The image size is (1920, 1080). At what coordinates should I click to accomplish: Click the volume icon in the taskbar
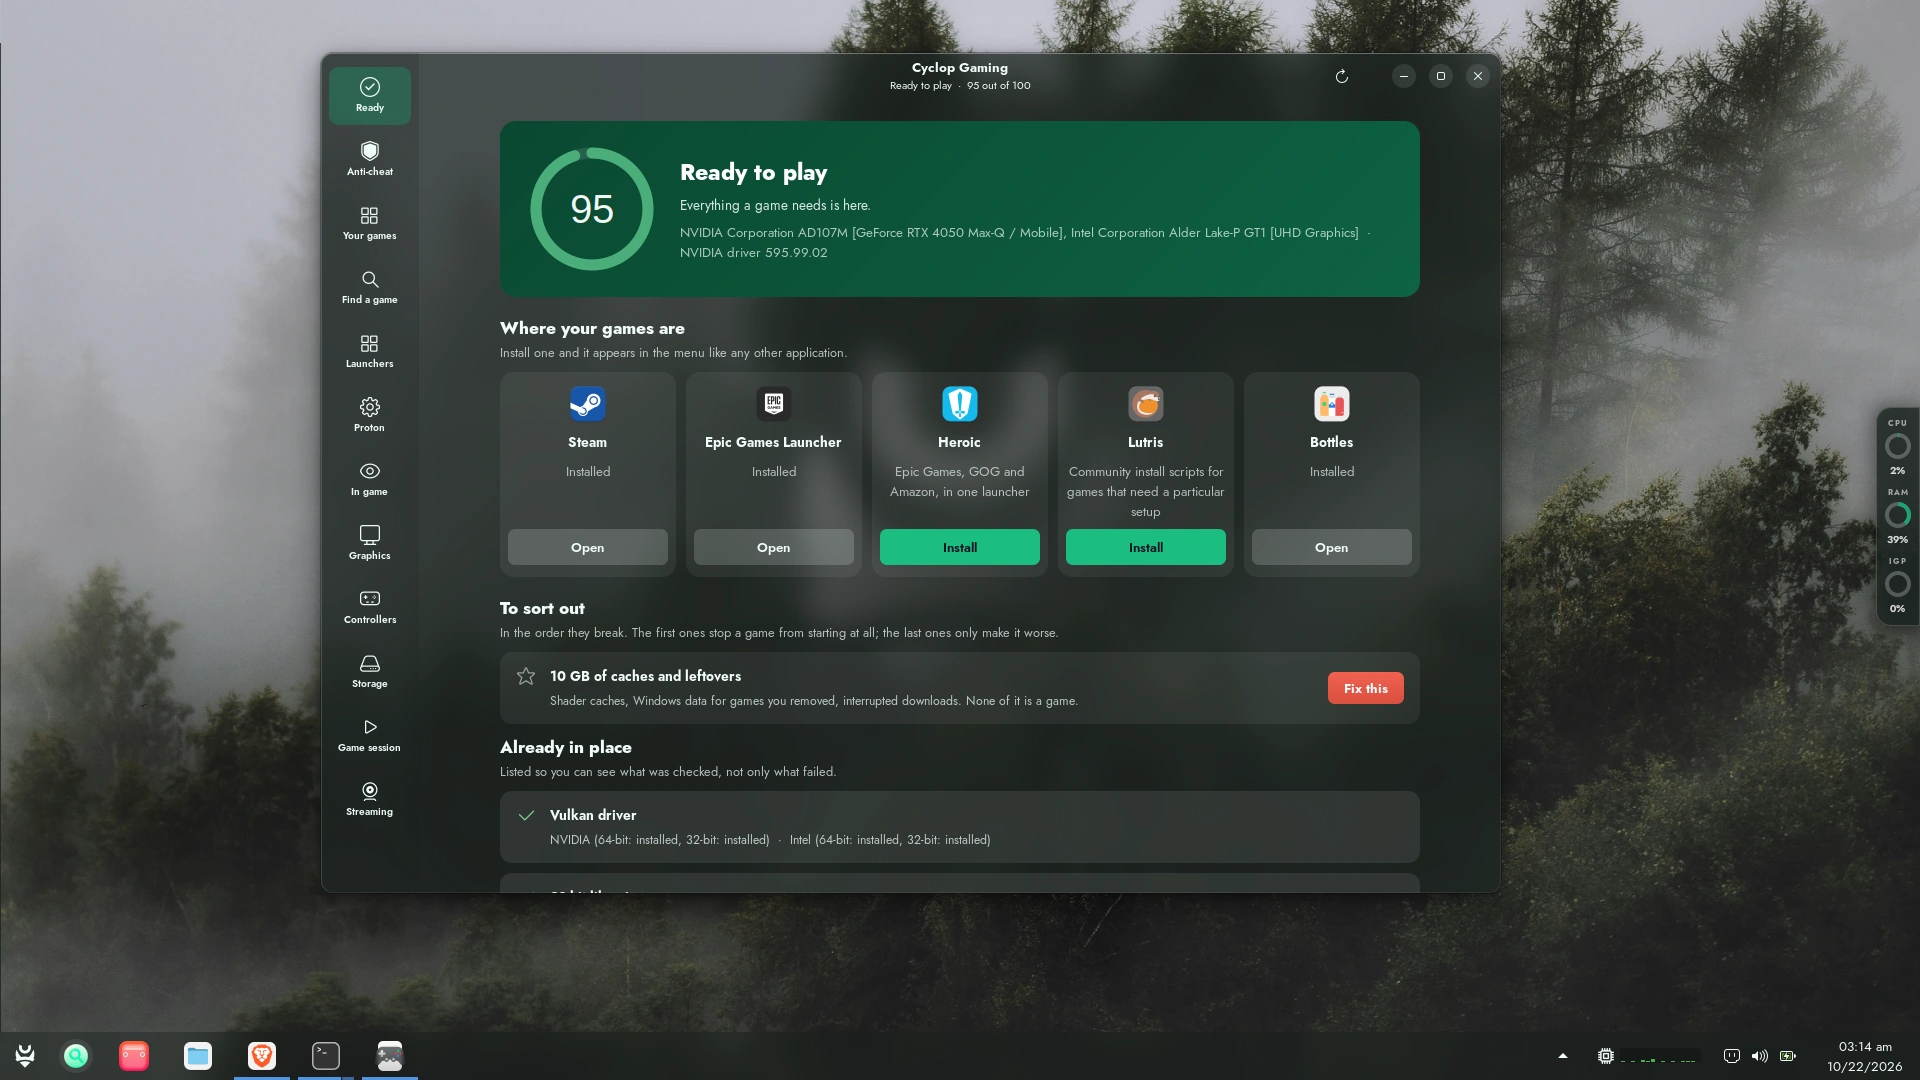pyautogui.click(x=1760, y=1056)
